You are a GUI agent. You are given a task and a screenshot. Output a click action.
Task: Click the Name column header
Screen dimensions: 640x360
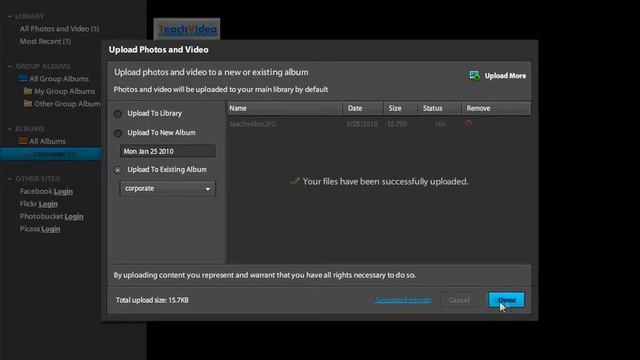(284, 108)
